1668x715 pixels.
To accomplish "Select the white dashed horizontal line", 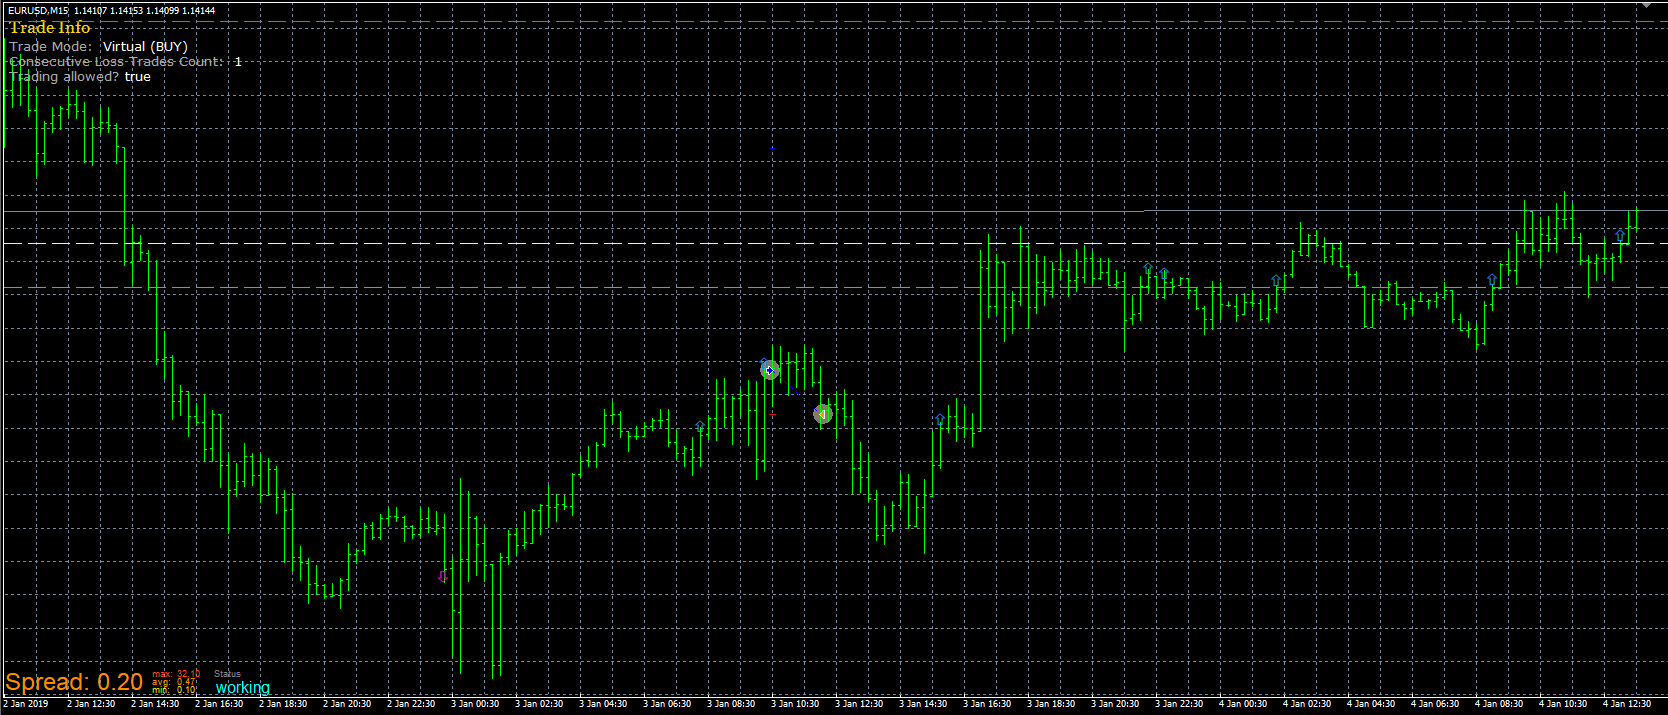I will [834, 243].
